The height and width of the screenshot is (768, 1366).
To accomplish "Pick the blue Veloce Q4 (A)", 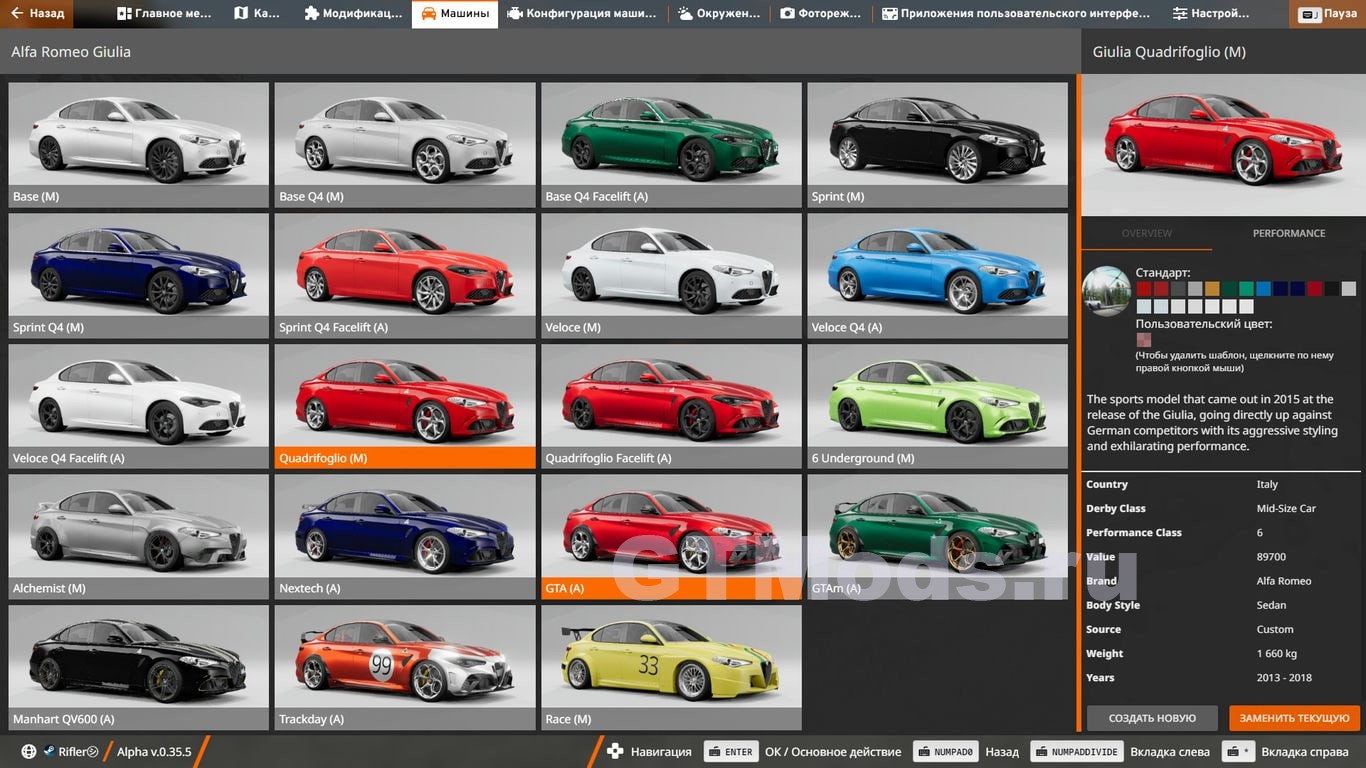I will tap(937, 275).
